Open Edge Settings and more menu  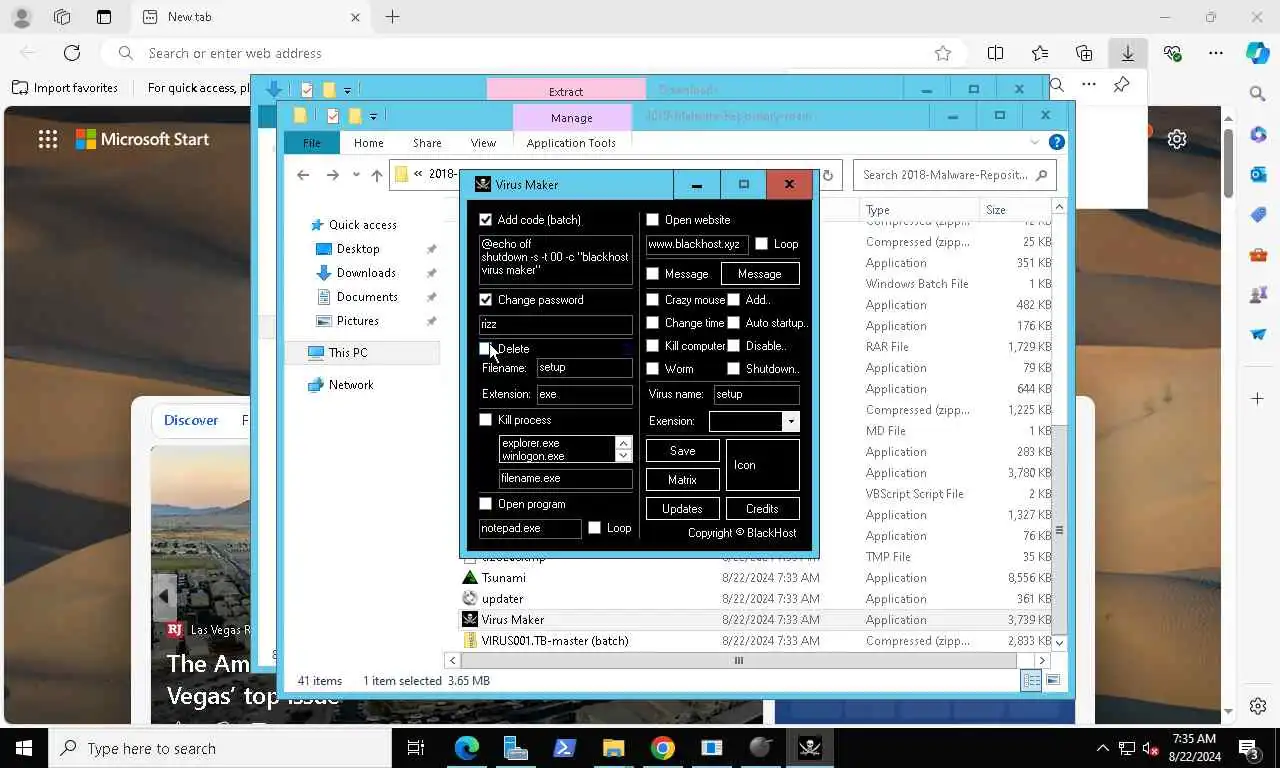tap(1215, 53)
